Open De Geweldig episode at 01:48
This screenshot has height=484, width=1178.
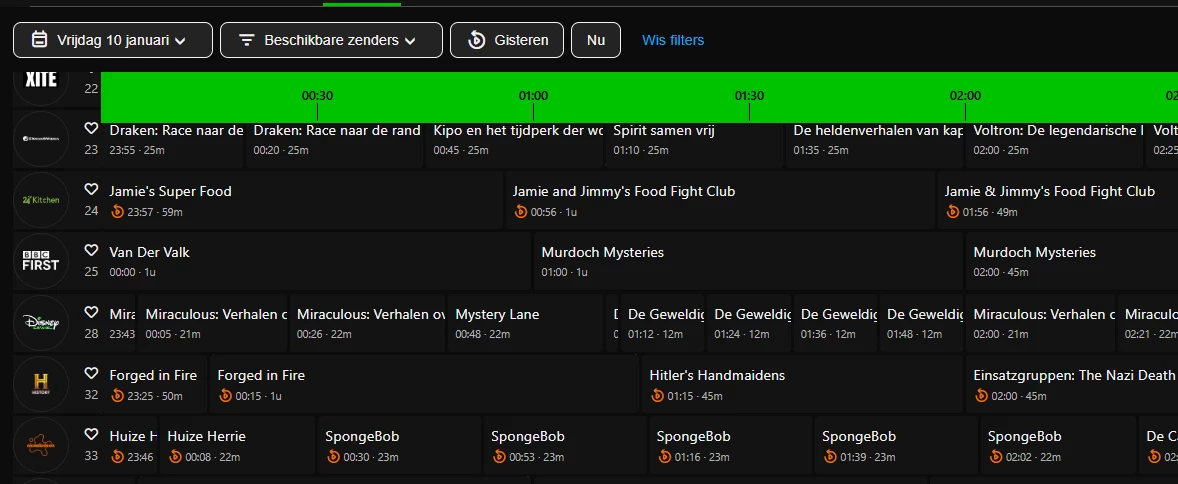click(x=922, y=322)
